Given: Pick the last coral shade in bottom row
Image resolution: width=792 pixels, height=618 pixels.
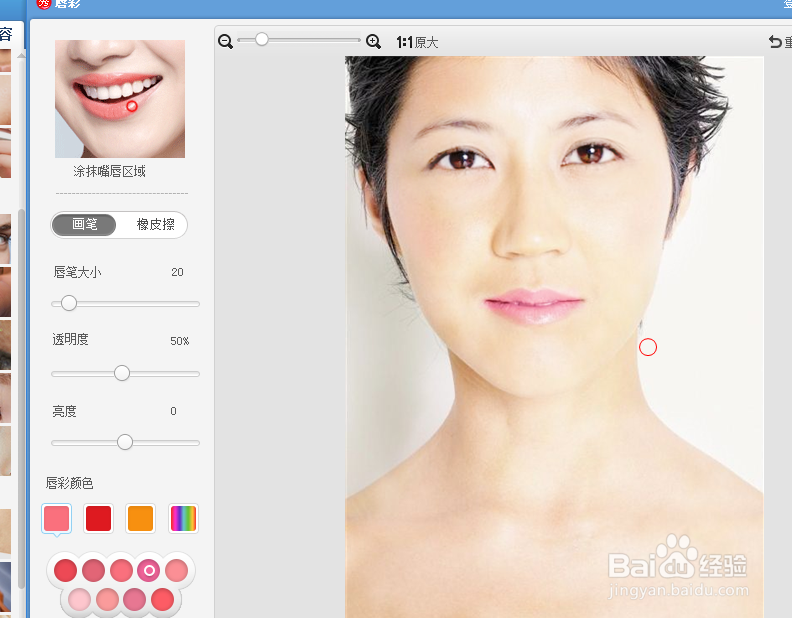Looking at the screenshot, I should click(162, 600).
